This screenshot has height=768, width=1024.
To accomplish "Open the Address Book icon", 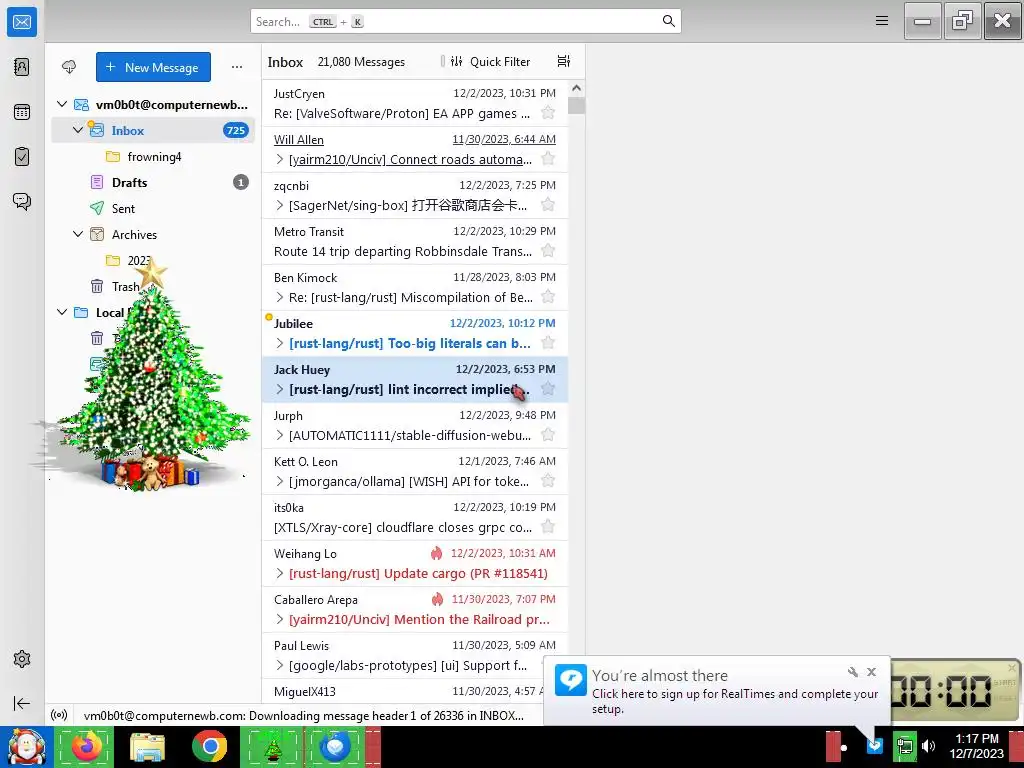I will (22, 67).
